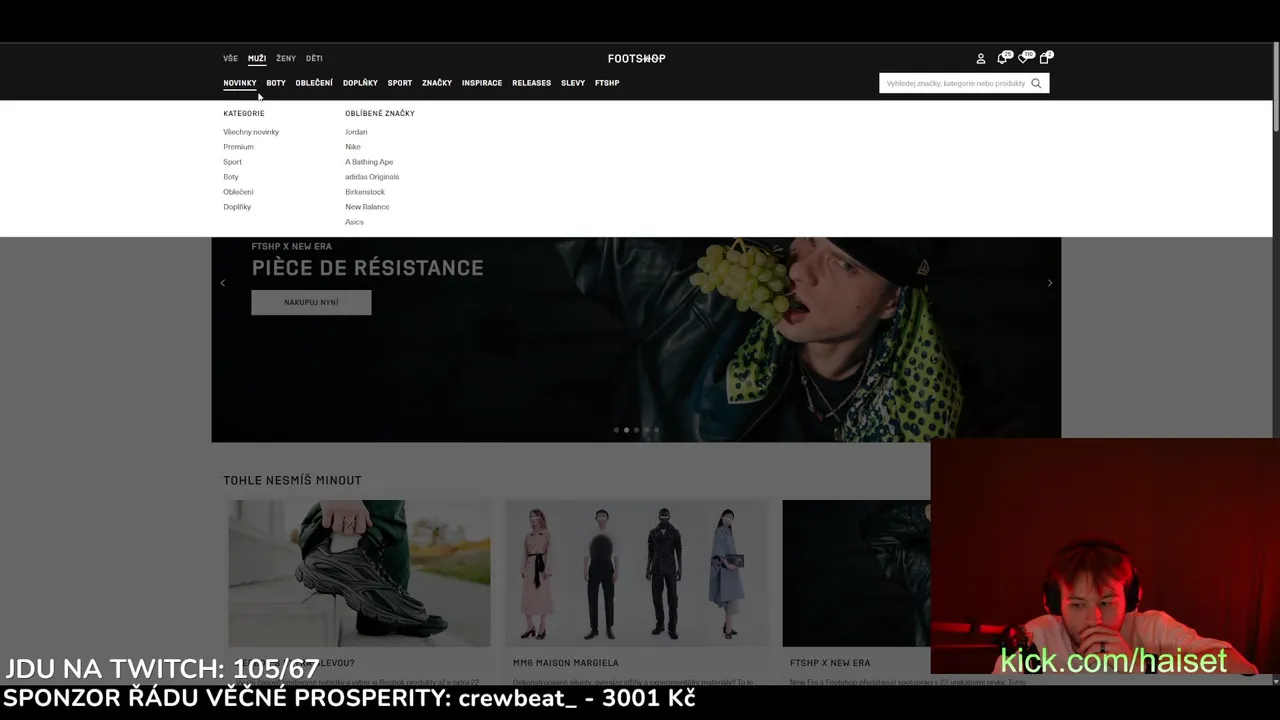The image size is (1280, 720).
Task: Click Asics brand link
Action: 354,222
